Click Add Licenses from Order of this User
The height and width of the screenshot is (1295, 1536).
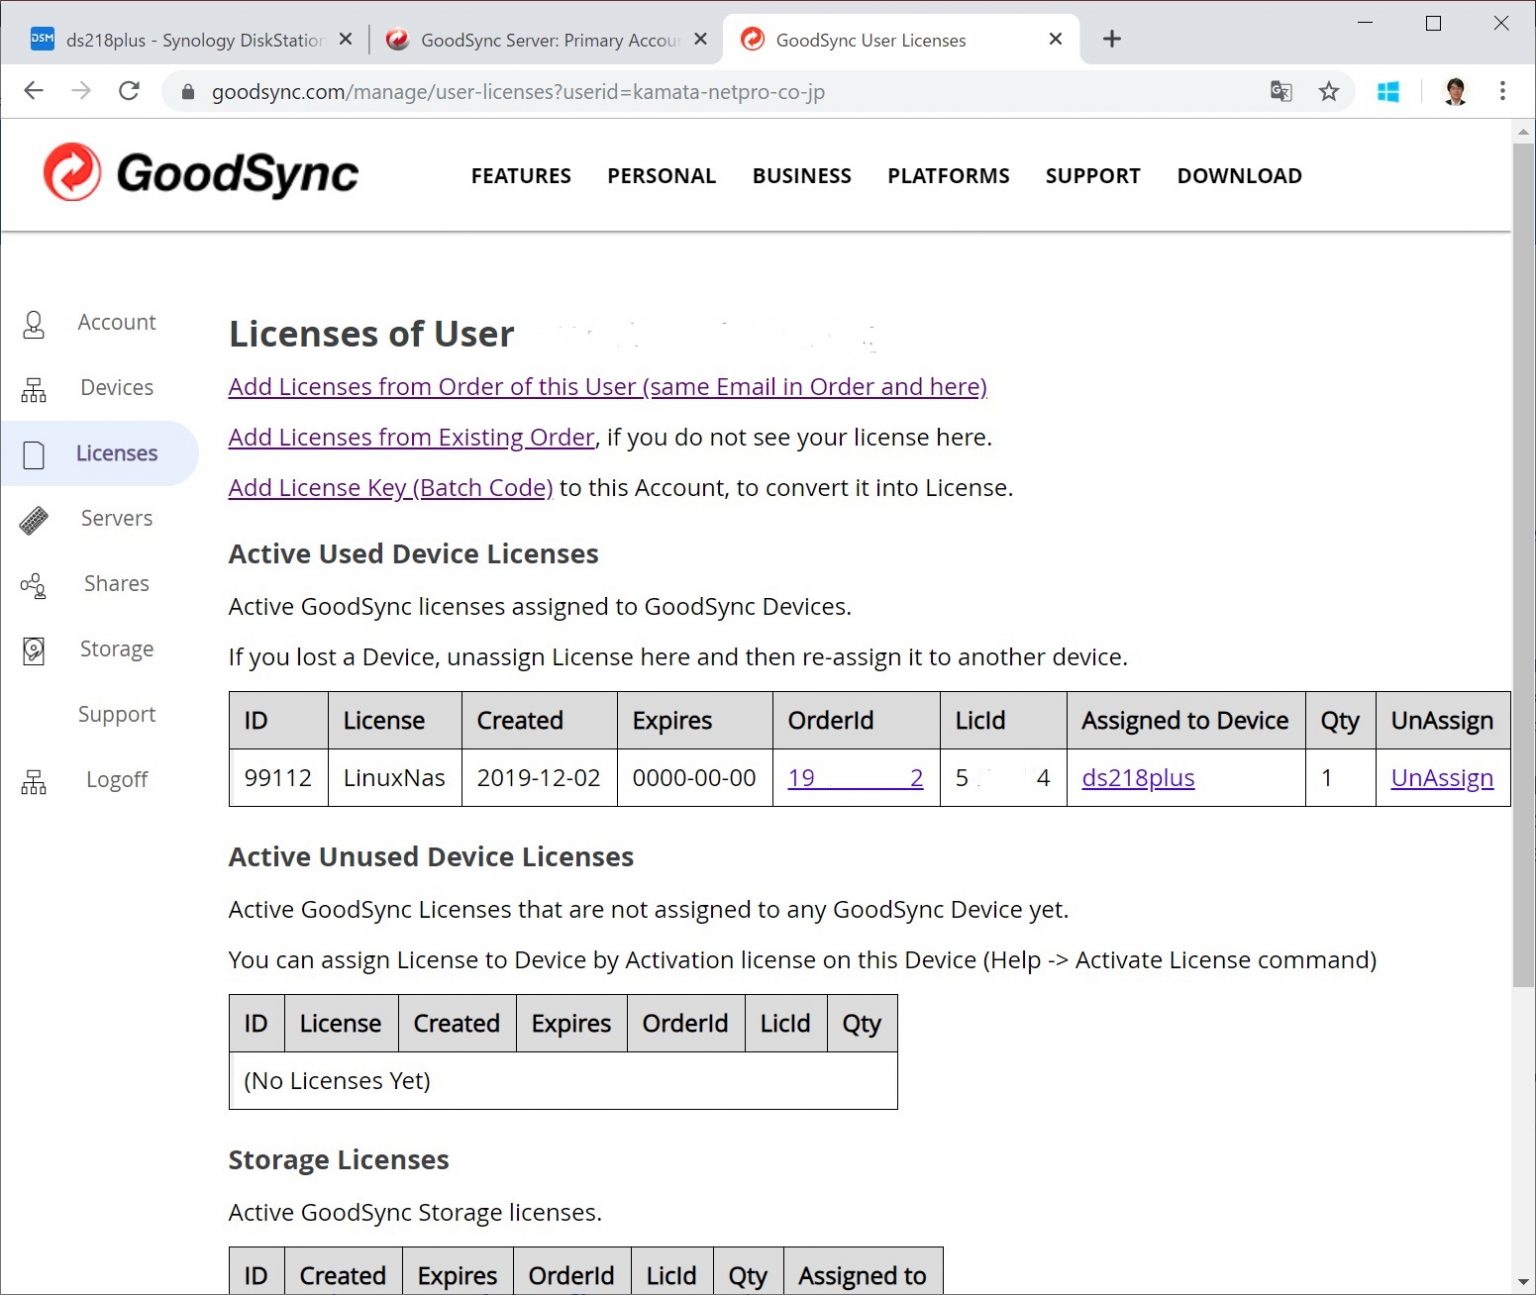(607, 387)
